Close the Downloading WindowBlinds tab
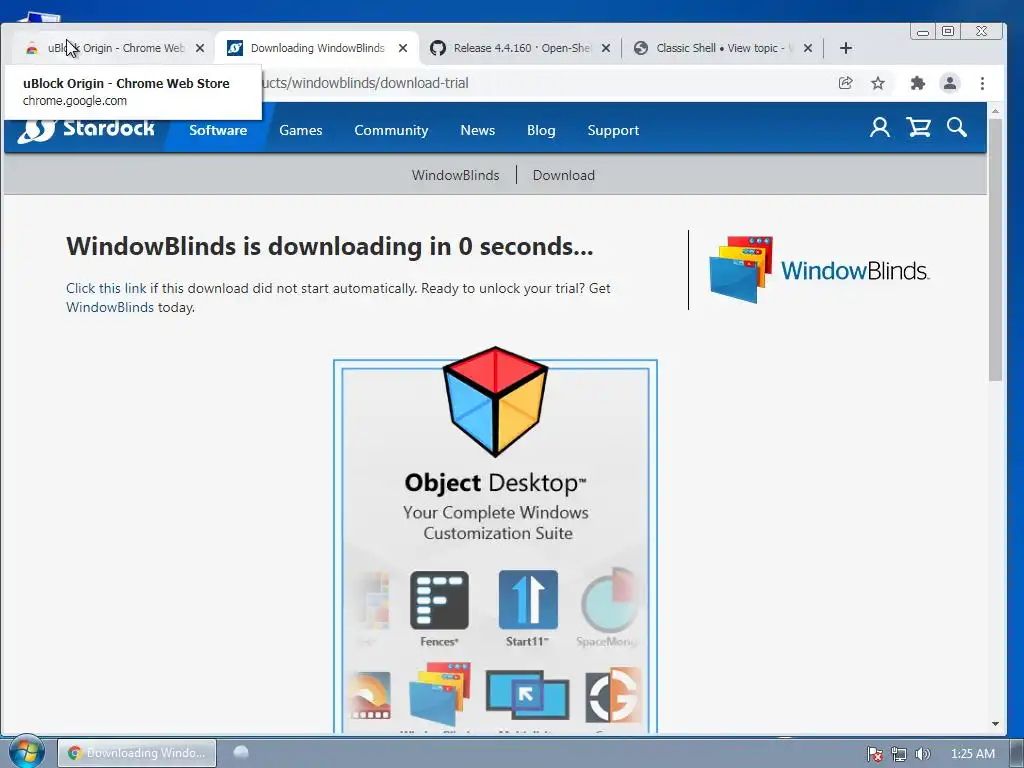Image resolution: width=1024 pixels, height=768 pixels. pos(403,48)
